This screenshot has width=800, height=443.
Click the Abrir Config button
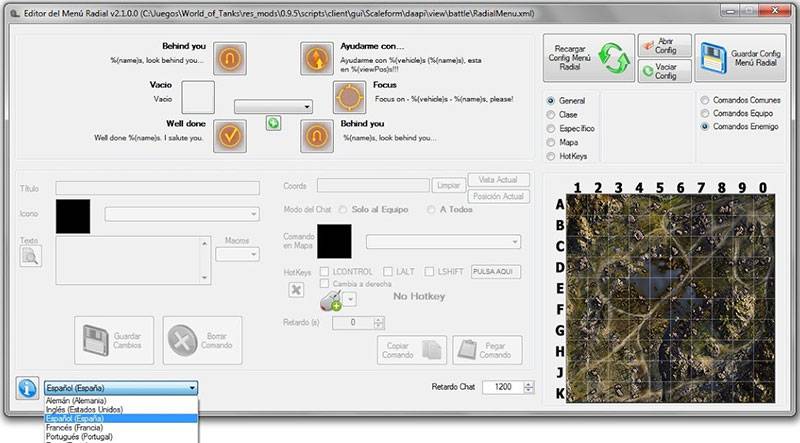[x=665, y=47]
